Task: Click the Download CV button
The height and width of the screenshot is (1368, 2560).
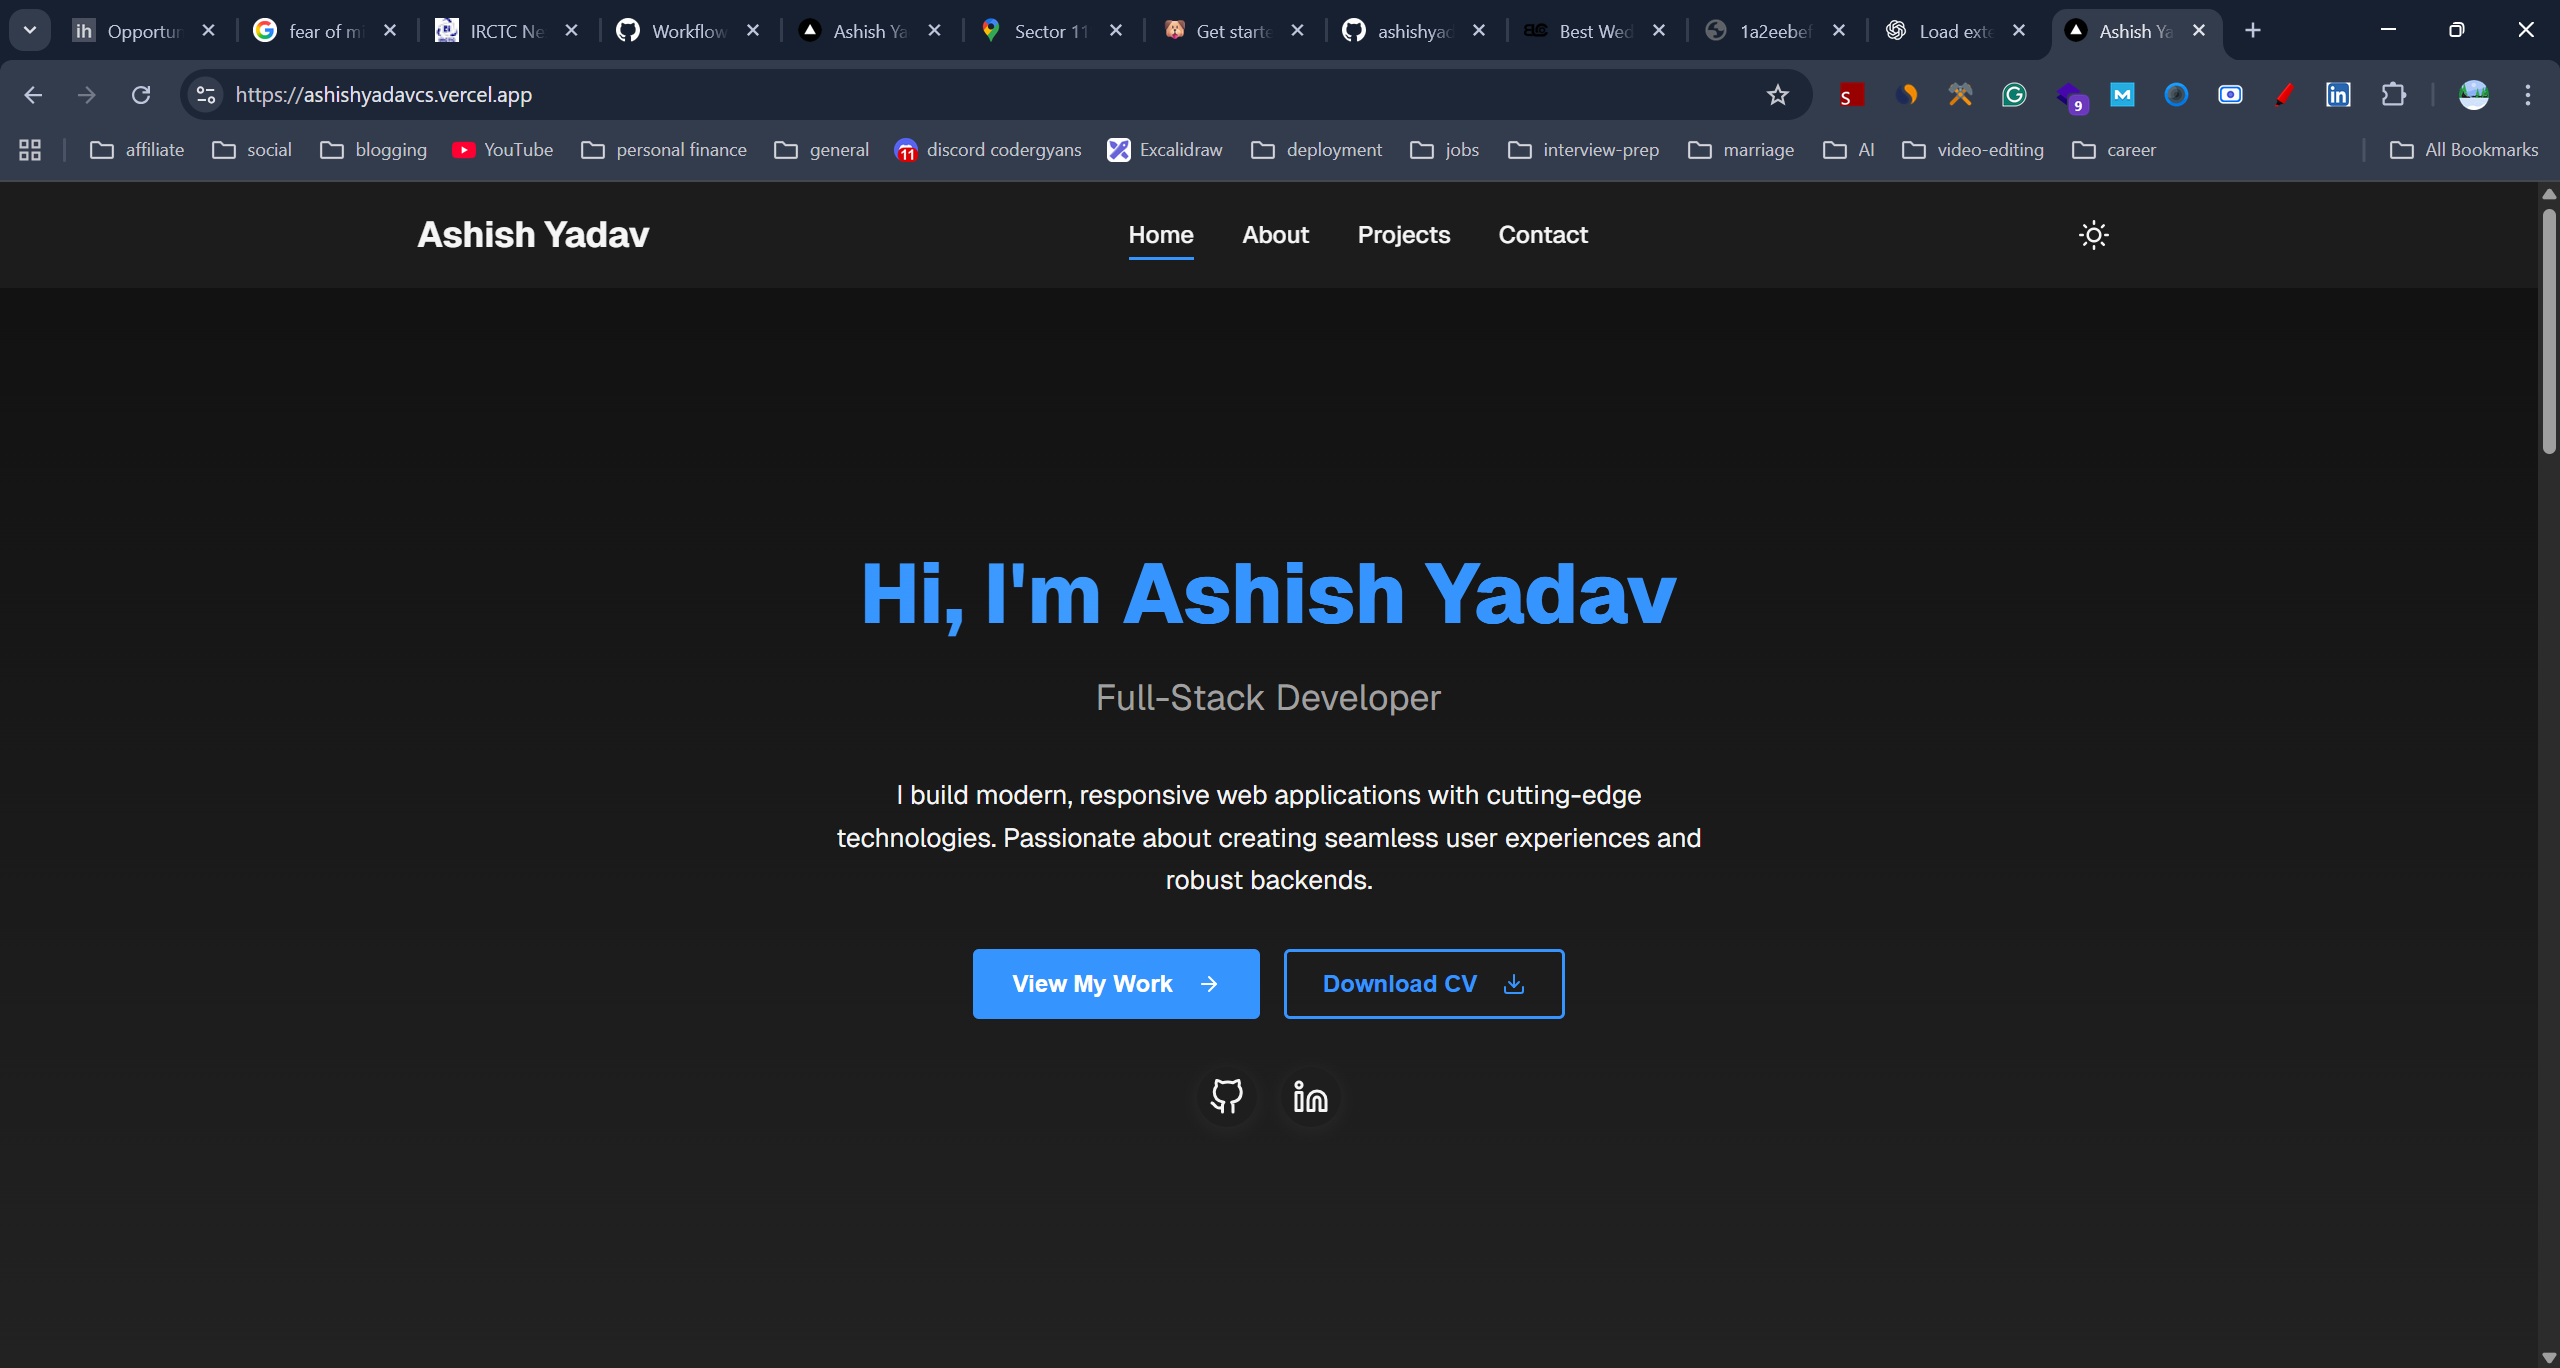Action: tap(1423, 983)
